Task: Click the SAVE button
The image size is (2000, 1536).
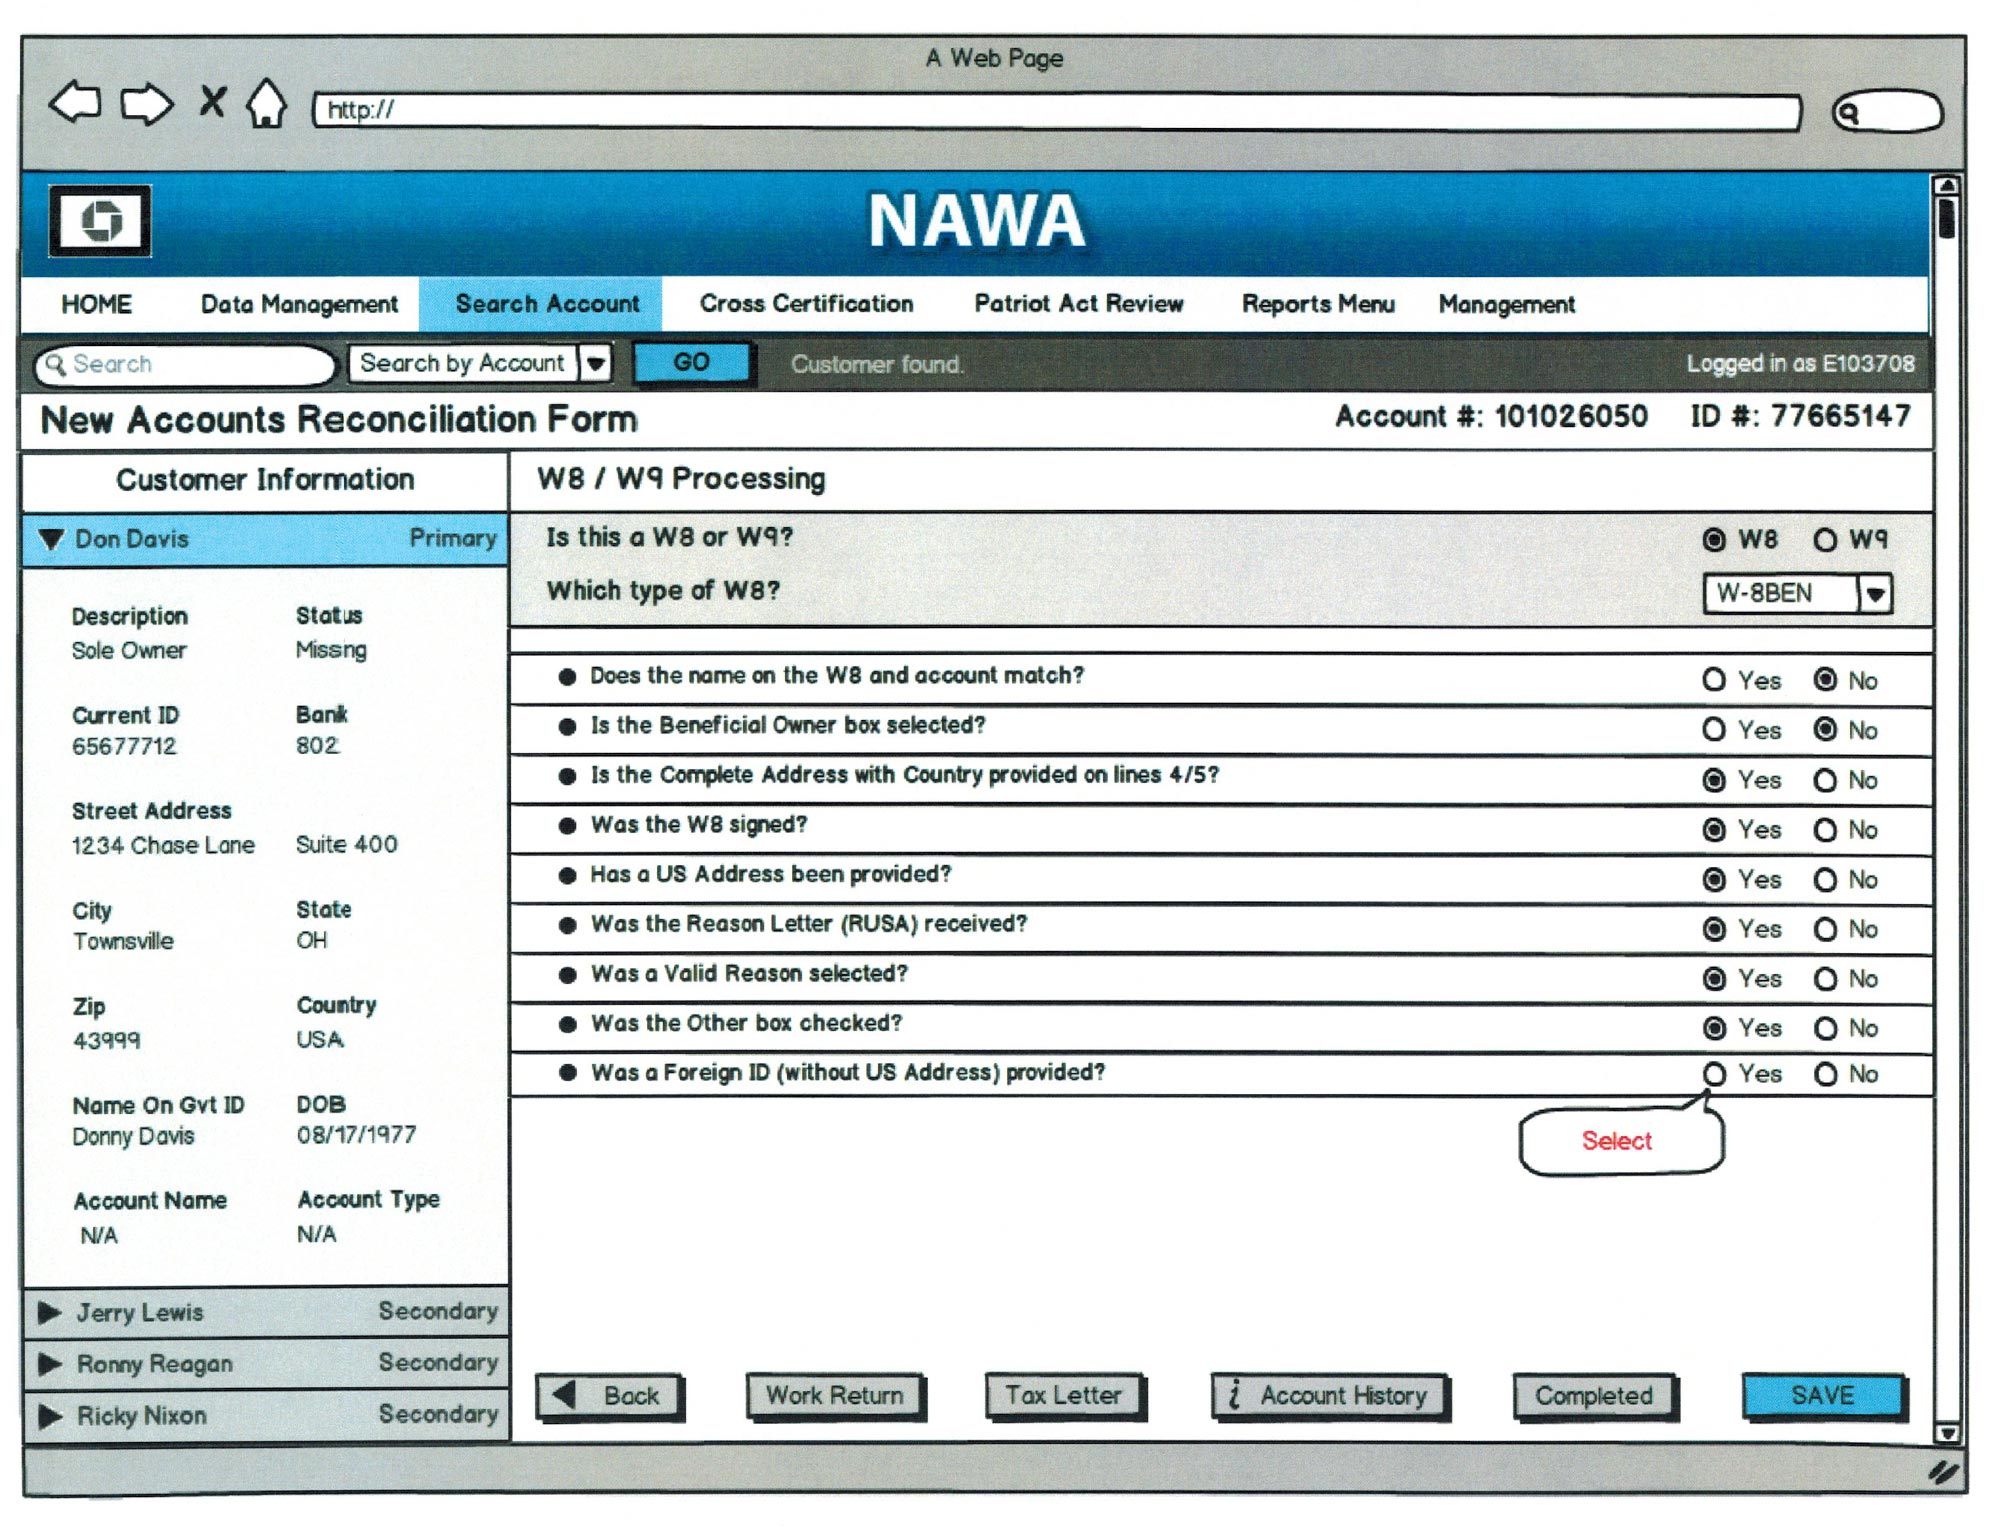Action: [1823, 1396]
